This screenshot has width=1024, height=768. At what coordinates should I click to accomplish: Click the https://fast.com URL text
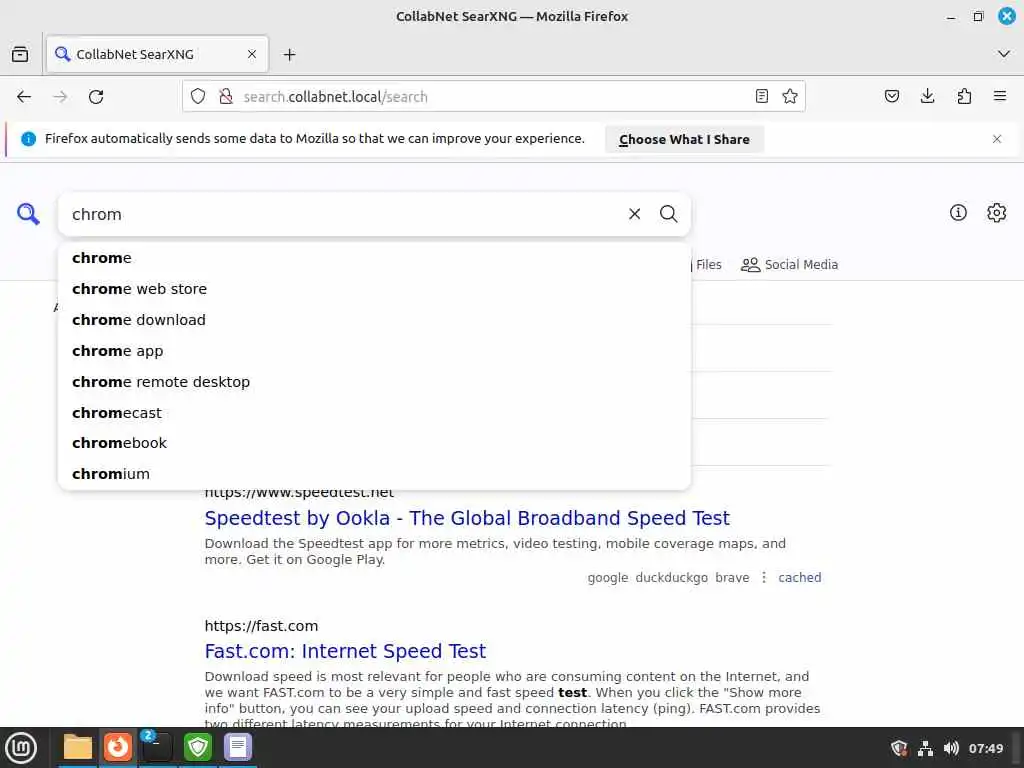point(261,626)
